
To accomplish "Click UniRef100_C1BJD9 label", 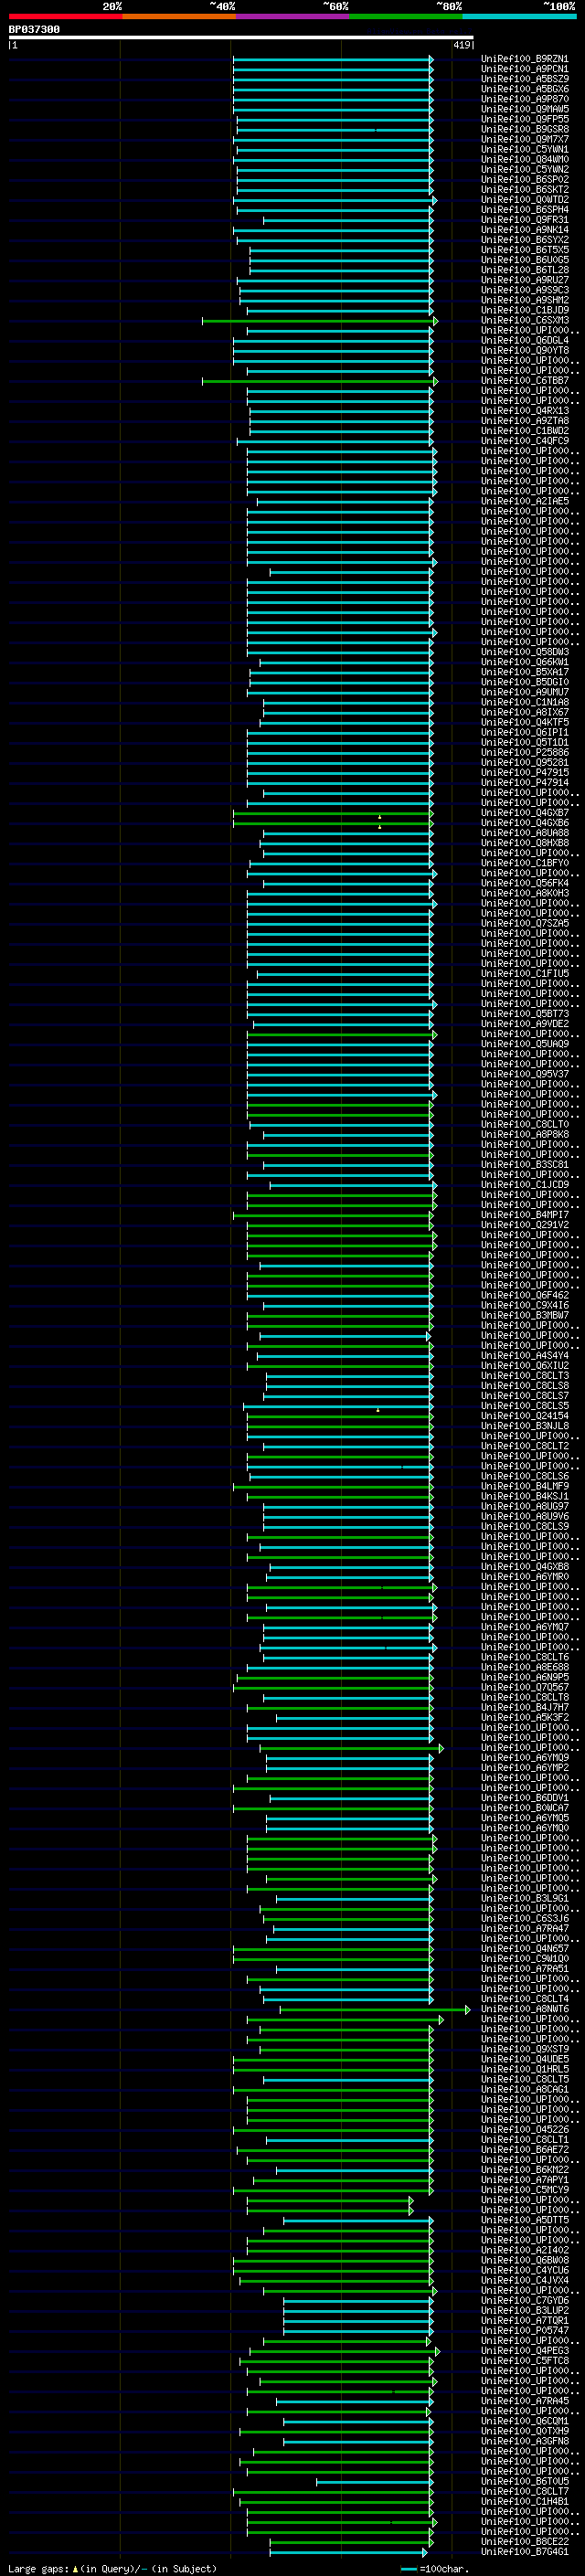I will [x=525, y=310].
